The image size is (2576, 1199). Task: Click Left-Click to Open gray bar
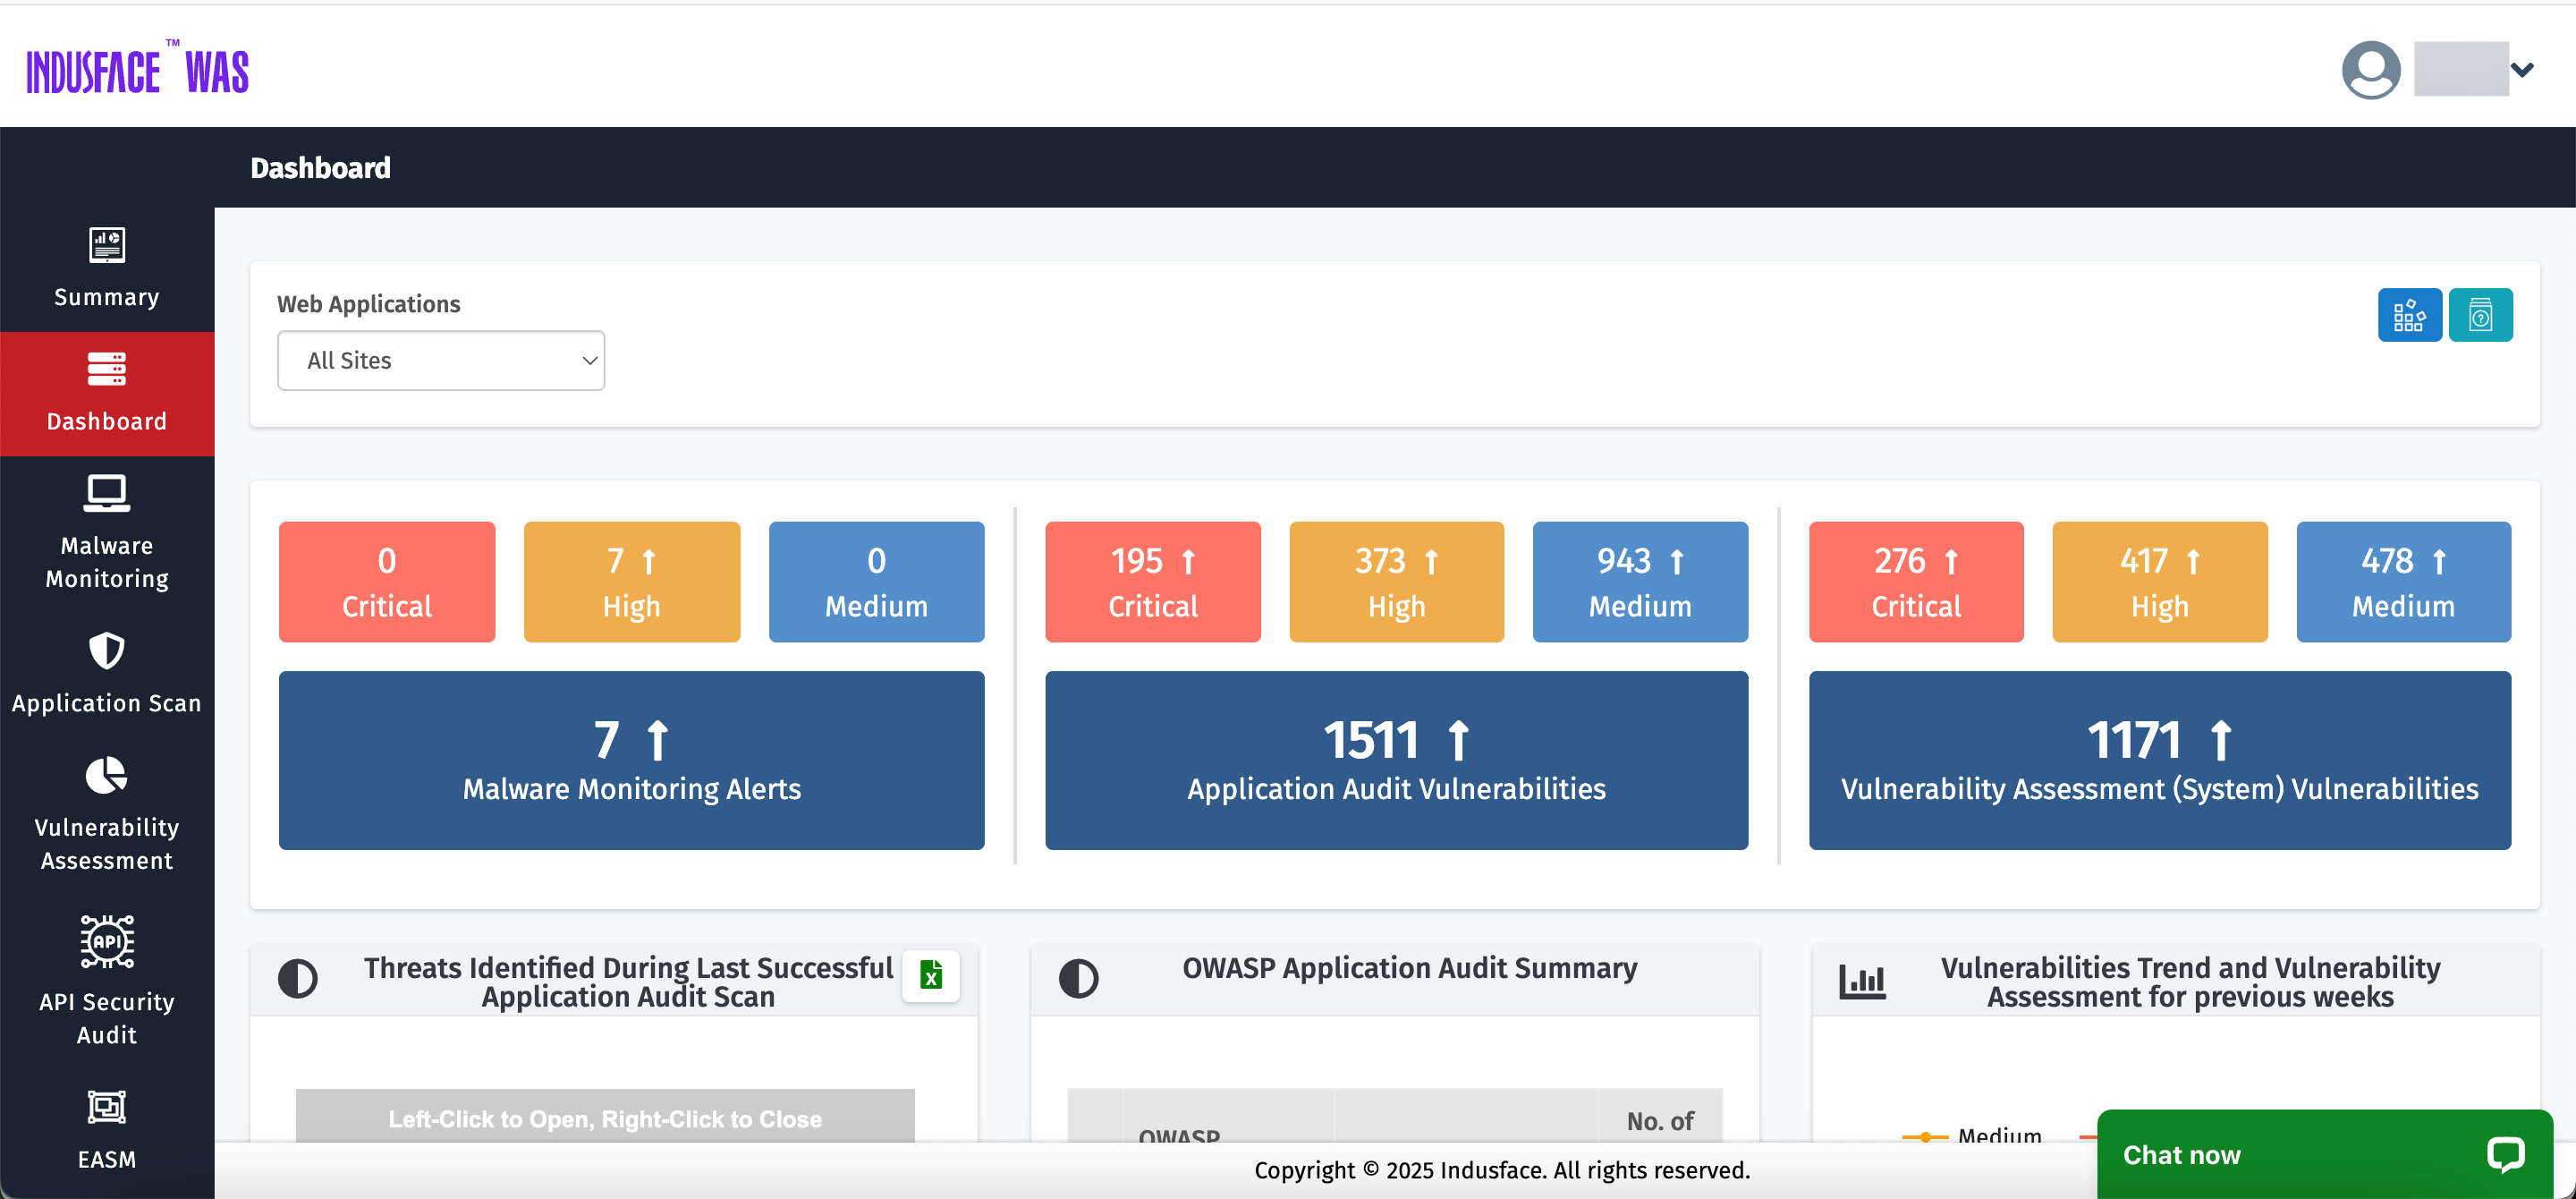click(605, 1118)
